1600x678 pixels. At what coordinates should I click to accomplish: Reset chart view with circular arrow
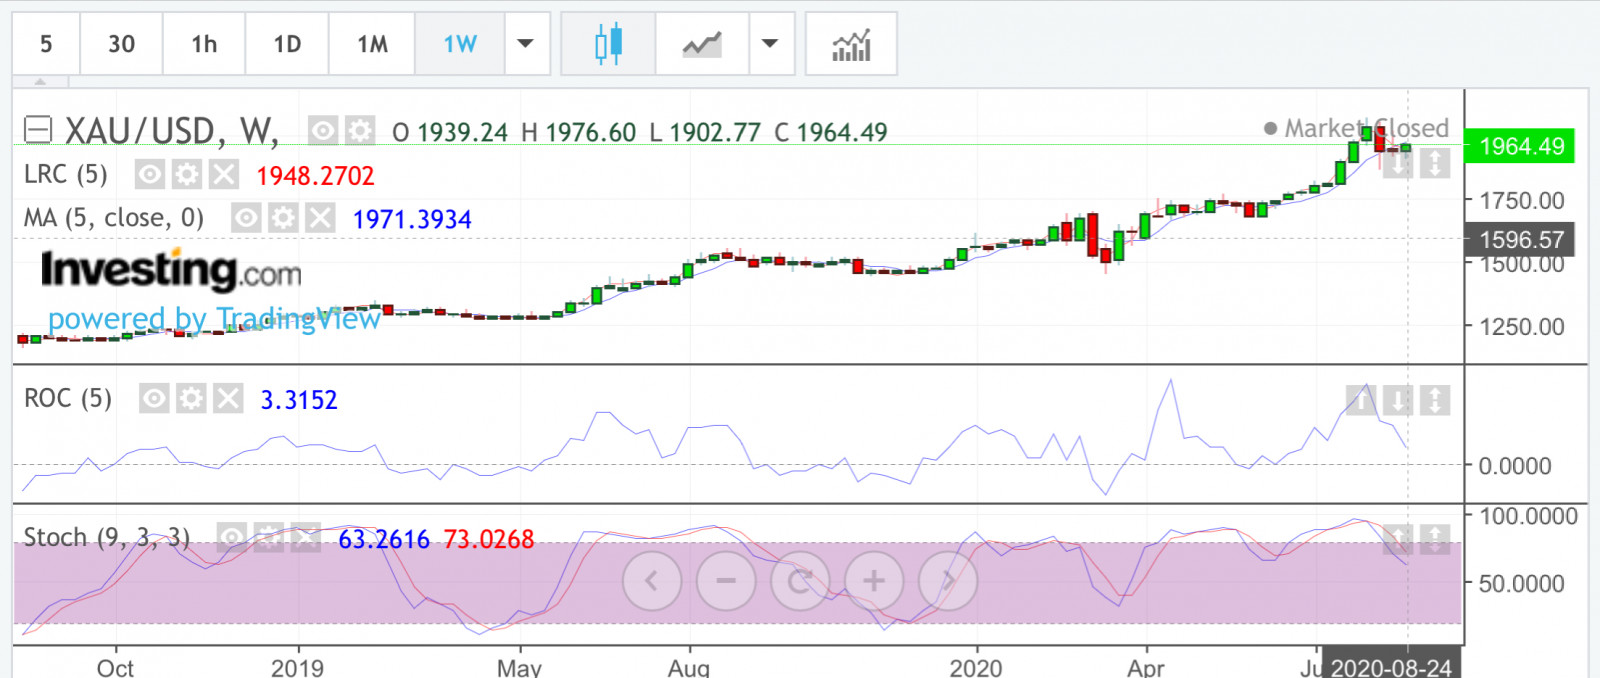click(800, 580)
